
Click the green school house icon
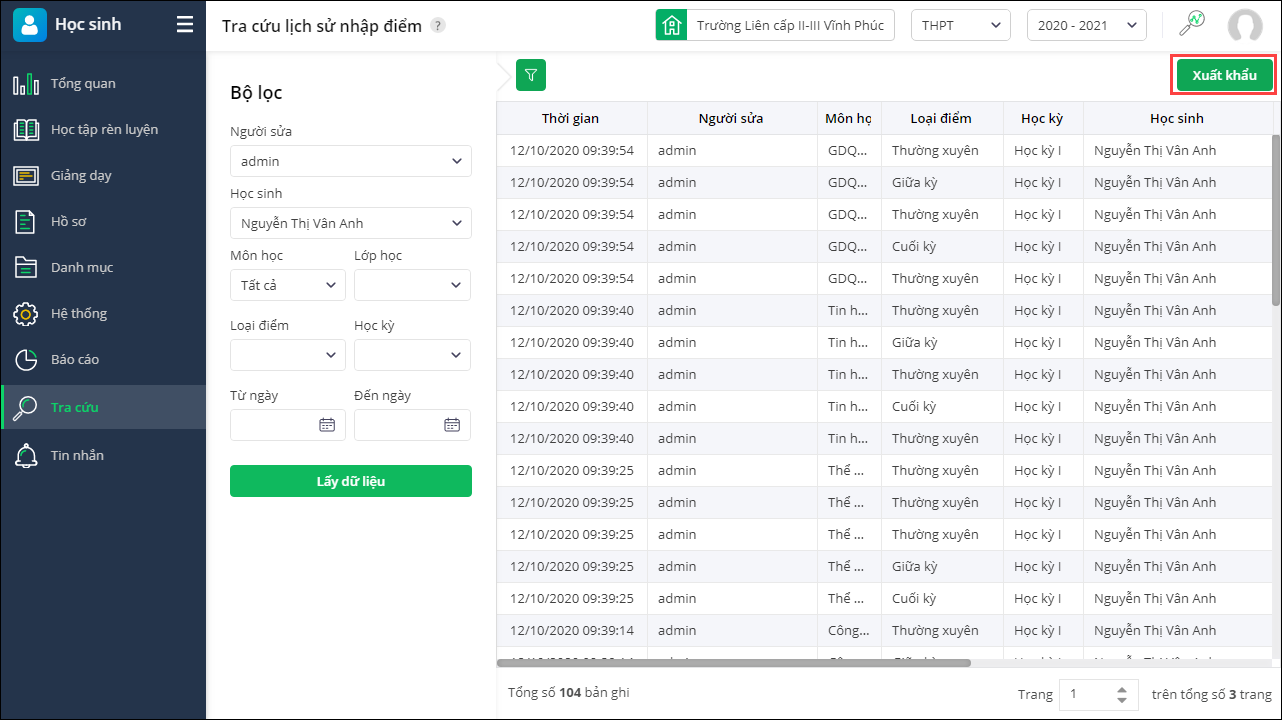coord(671,25)
